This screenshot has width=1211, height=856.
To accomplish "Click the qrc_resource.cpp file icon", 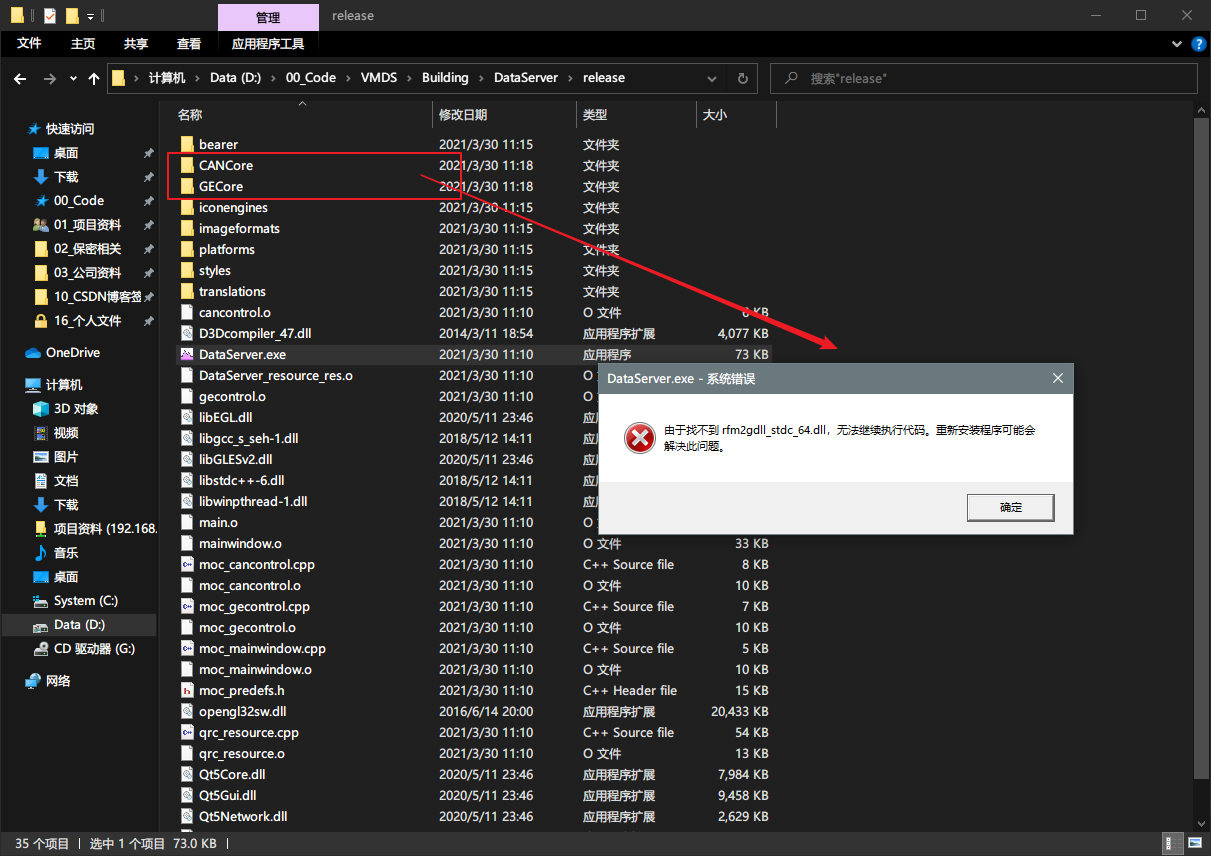I will [x=187, y=732].
